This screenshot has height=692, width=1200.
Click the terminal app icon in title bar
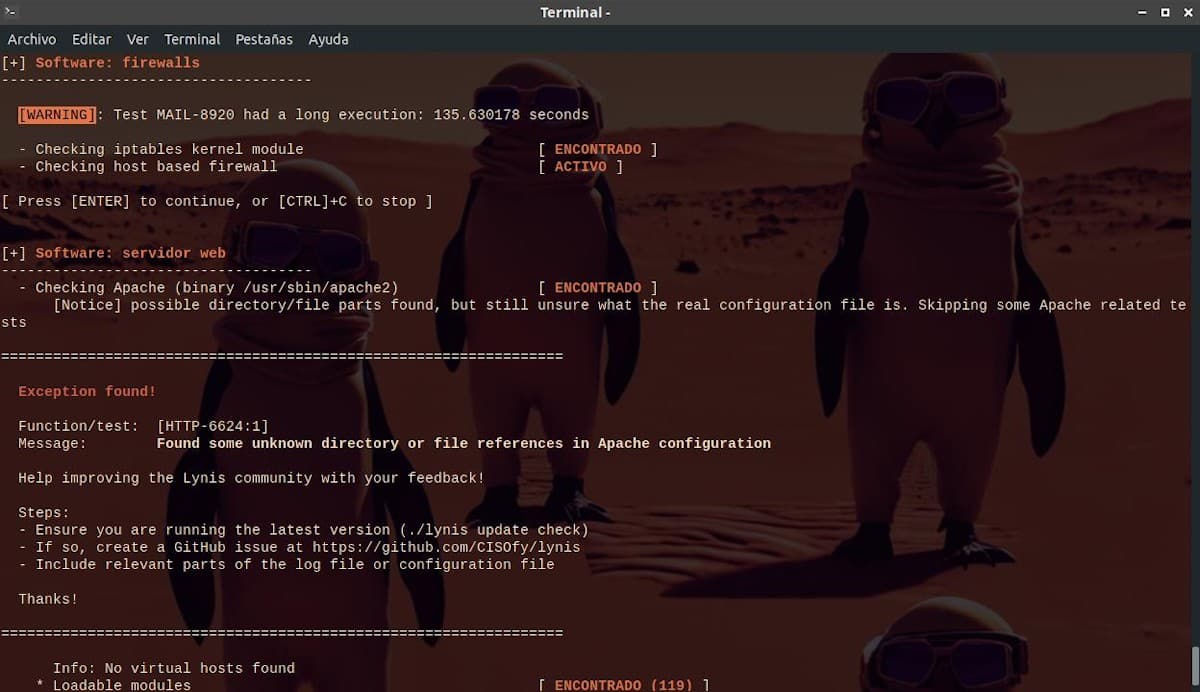pos(12,12)
